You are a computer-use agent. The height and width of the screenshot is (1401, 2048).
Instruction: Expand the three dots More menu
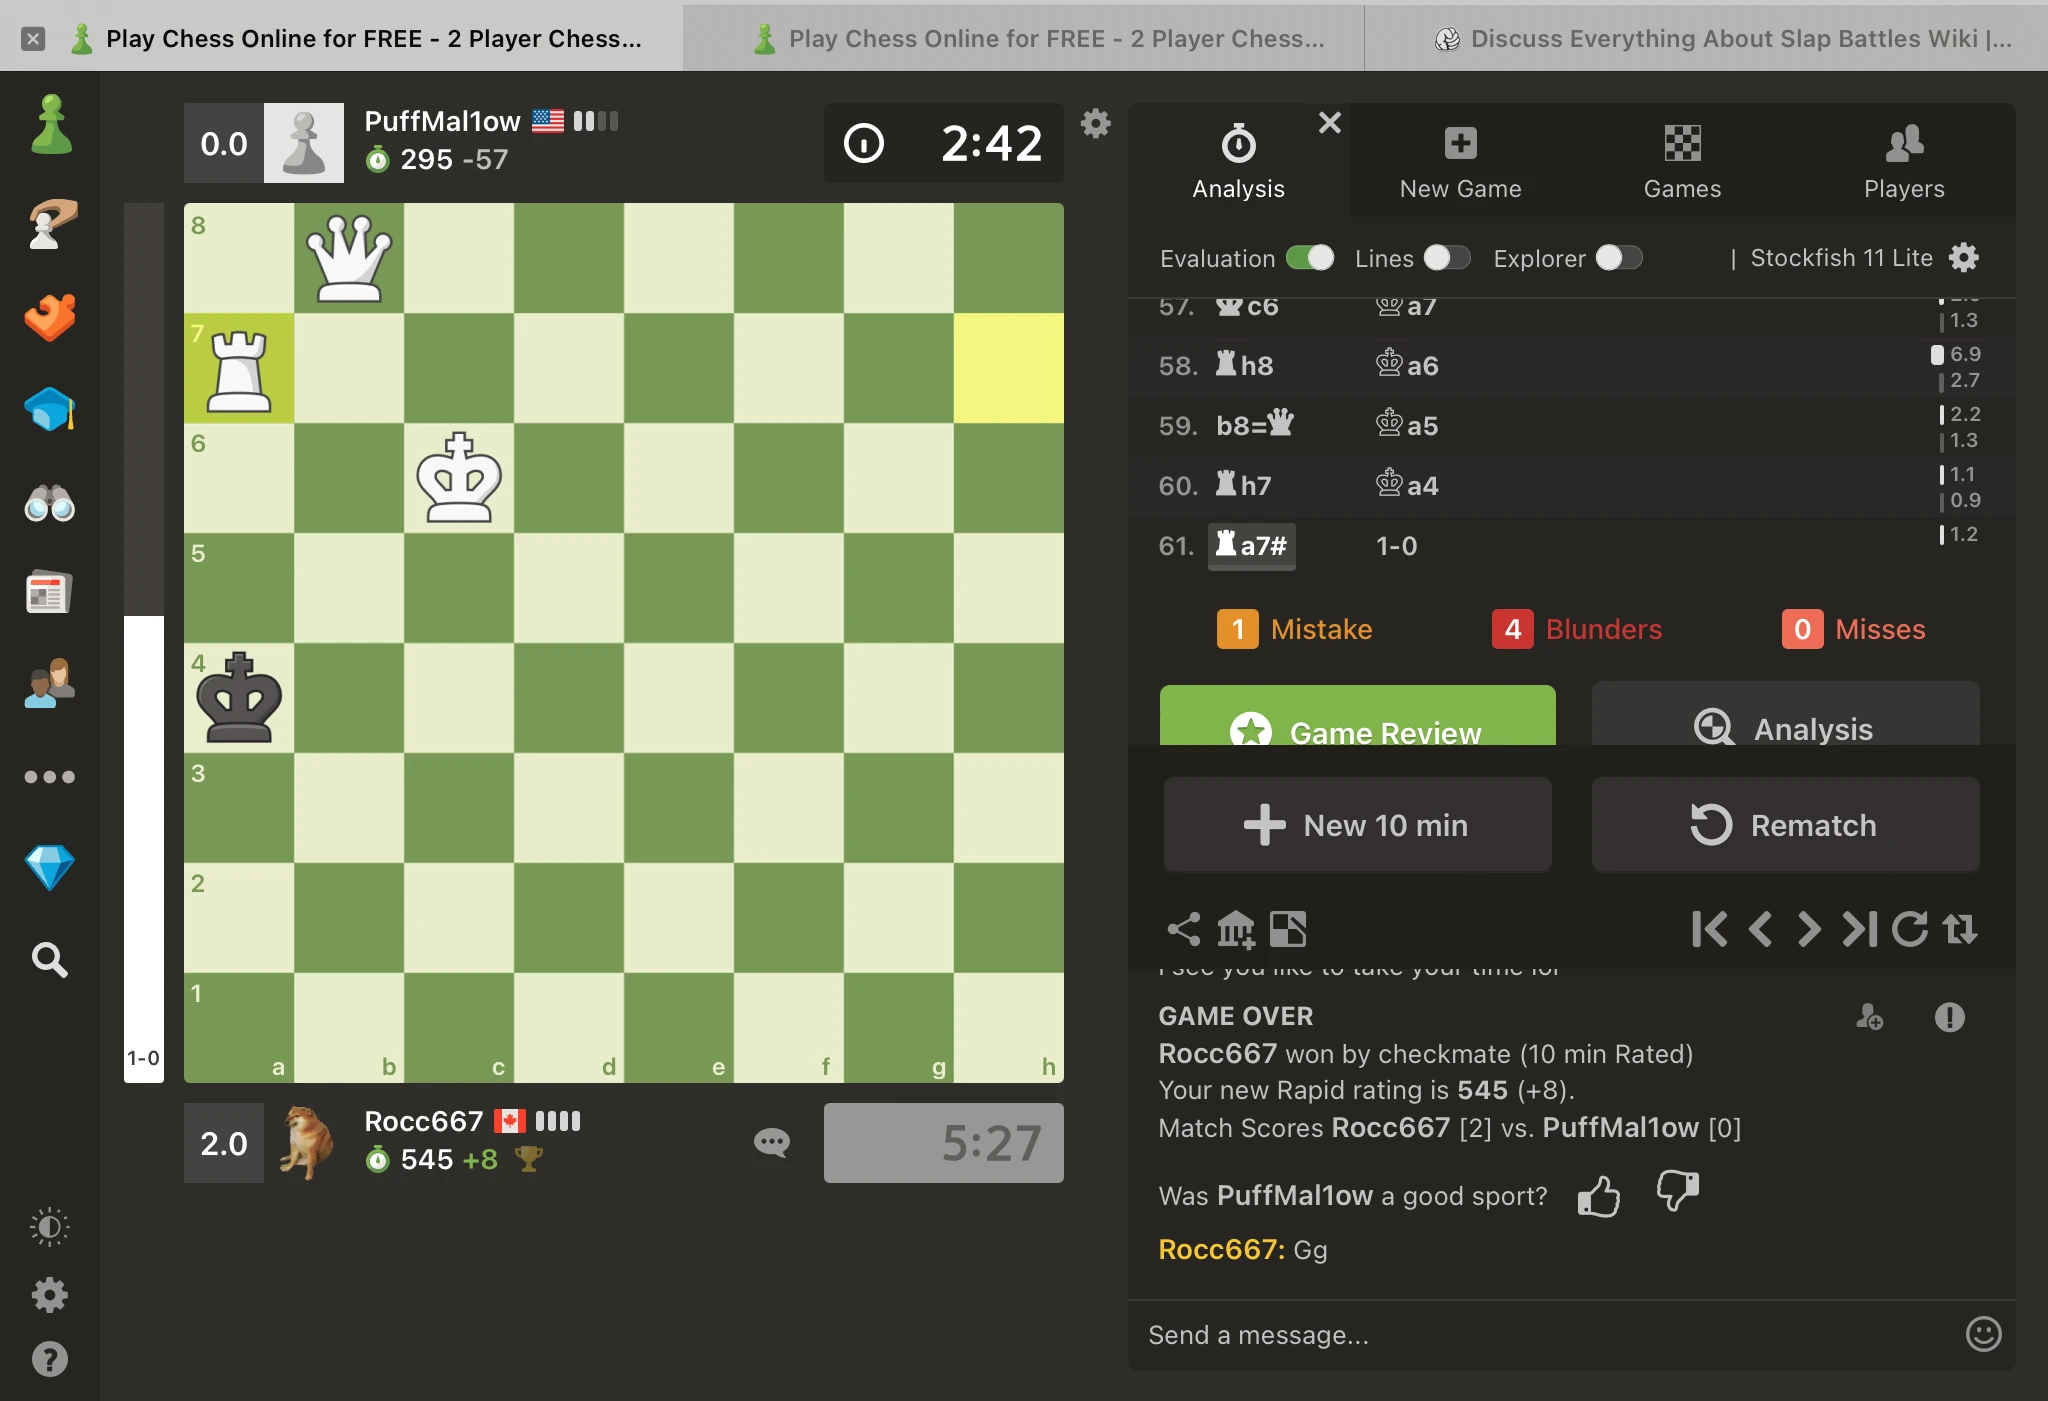50,777
